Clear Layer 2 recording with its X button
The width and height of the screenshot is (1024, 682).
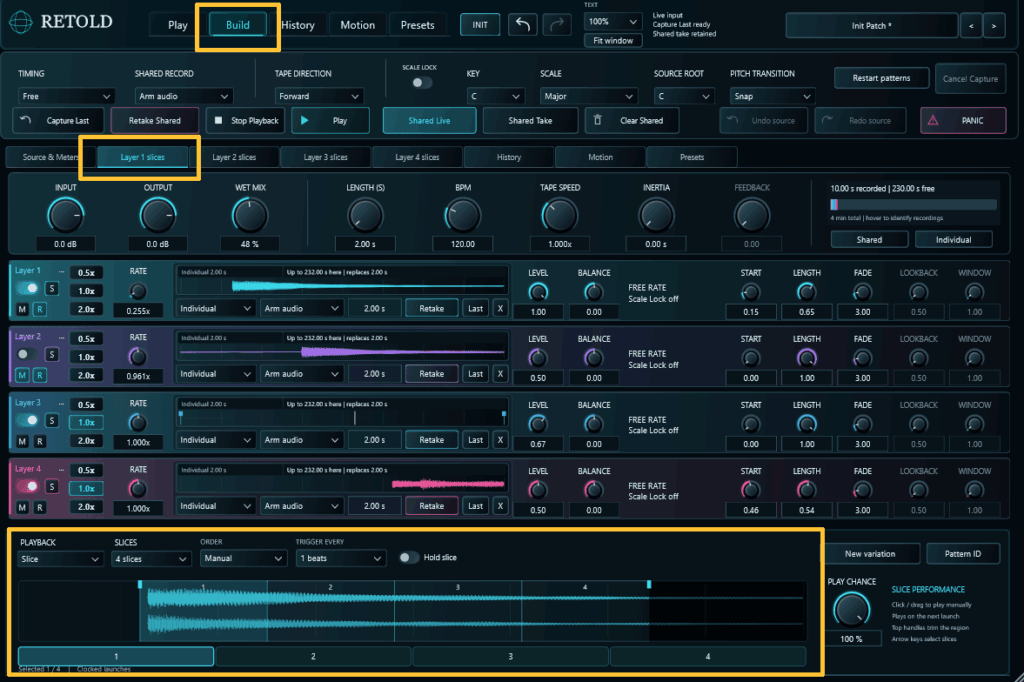tap(500, 374)
